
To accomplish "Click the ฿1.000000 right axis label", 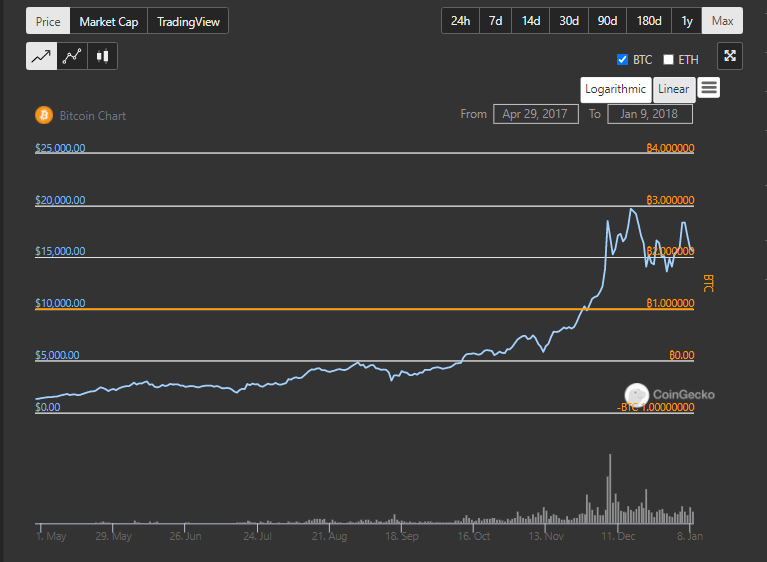I will tap(670, 303).
